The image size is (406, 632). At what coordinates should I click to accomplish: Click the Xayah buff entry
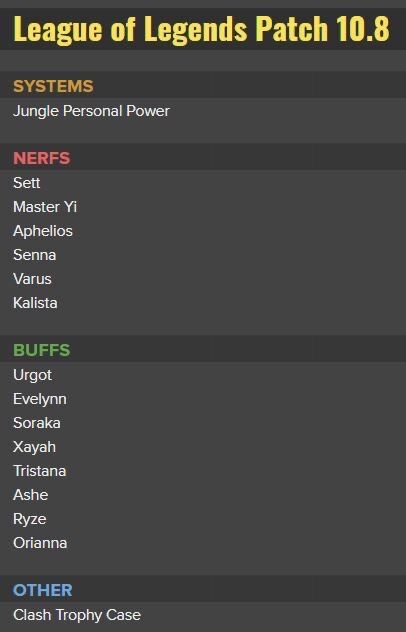click(34, 447)
